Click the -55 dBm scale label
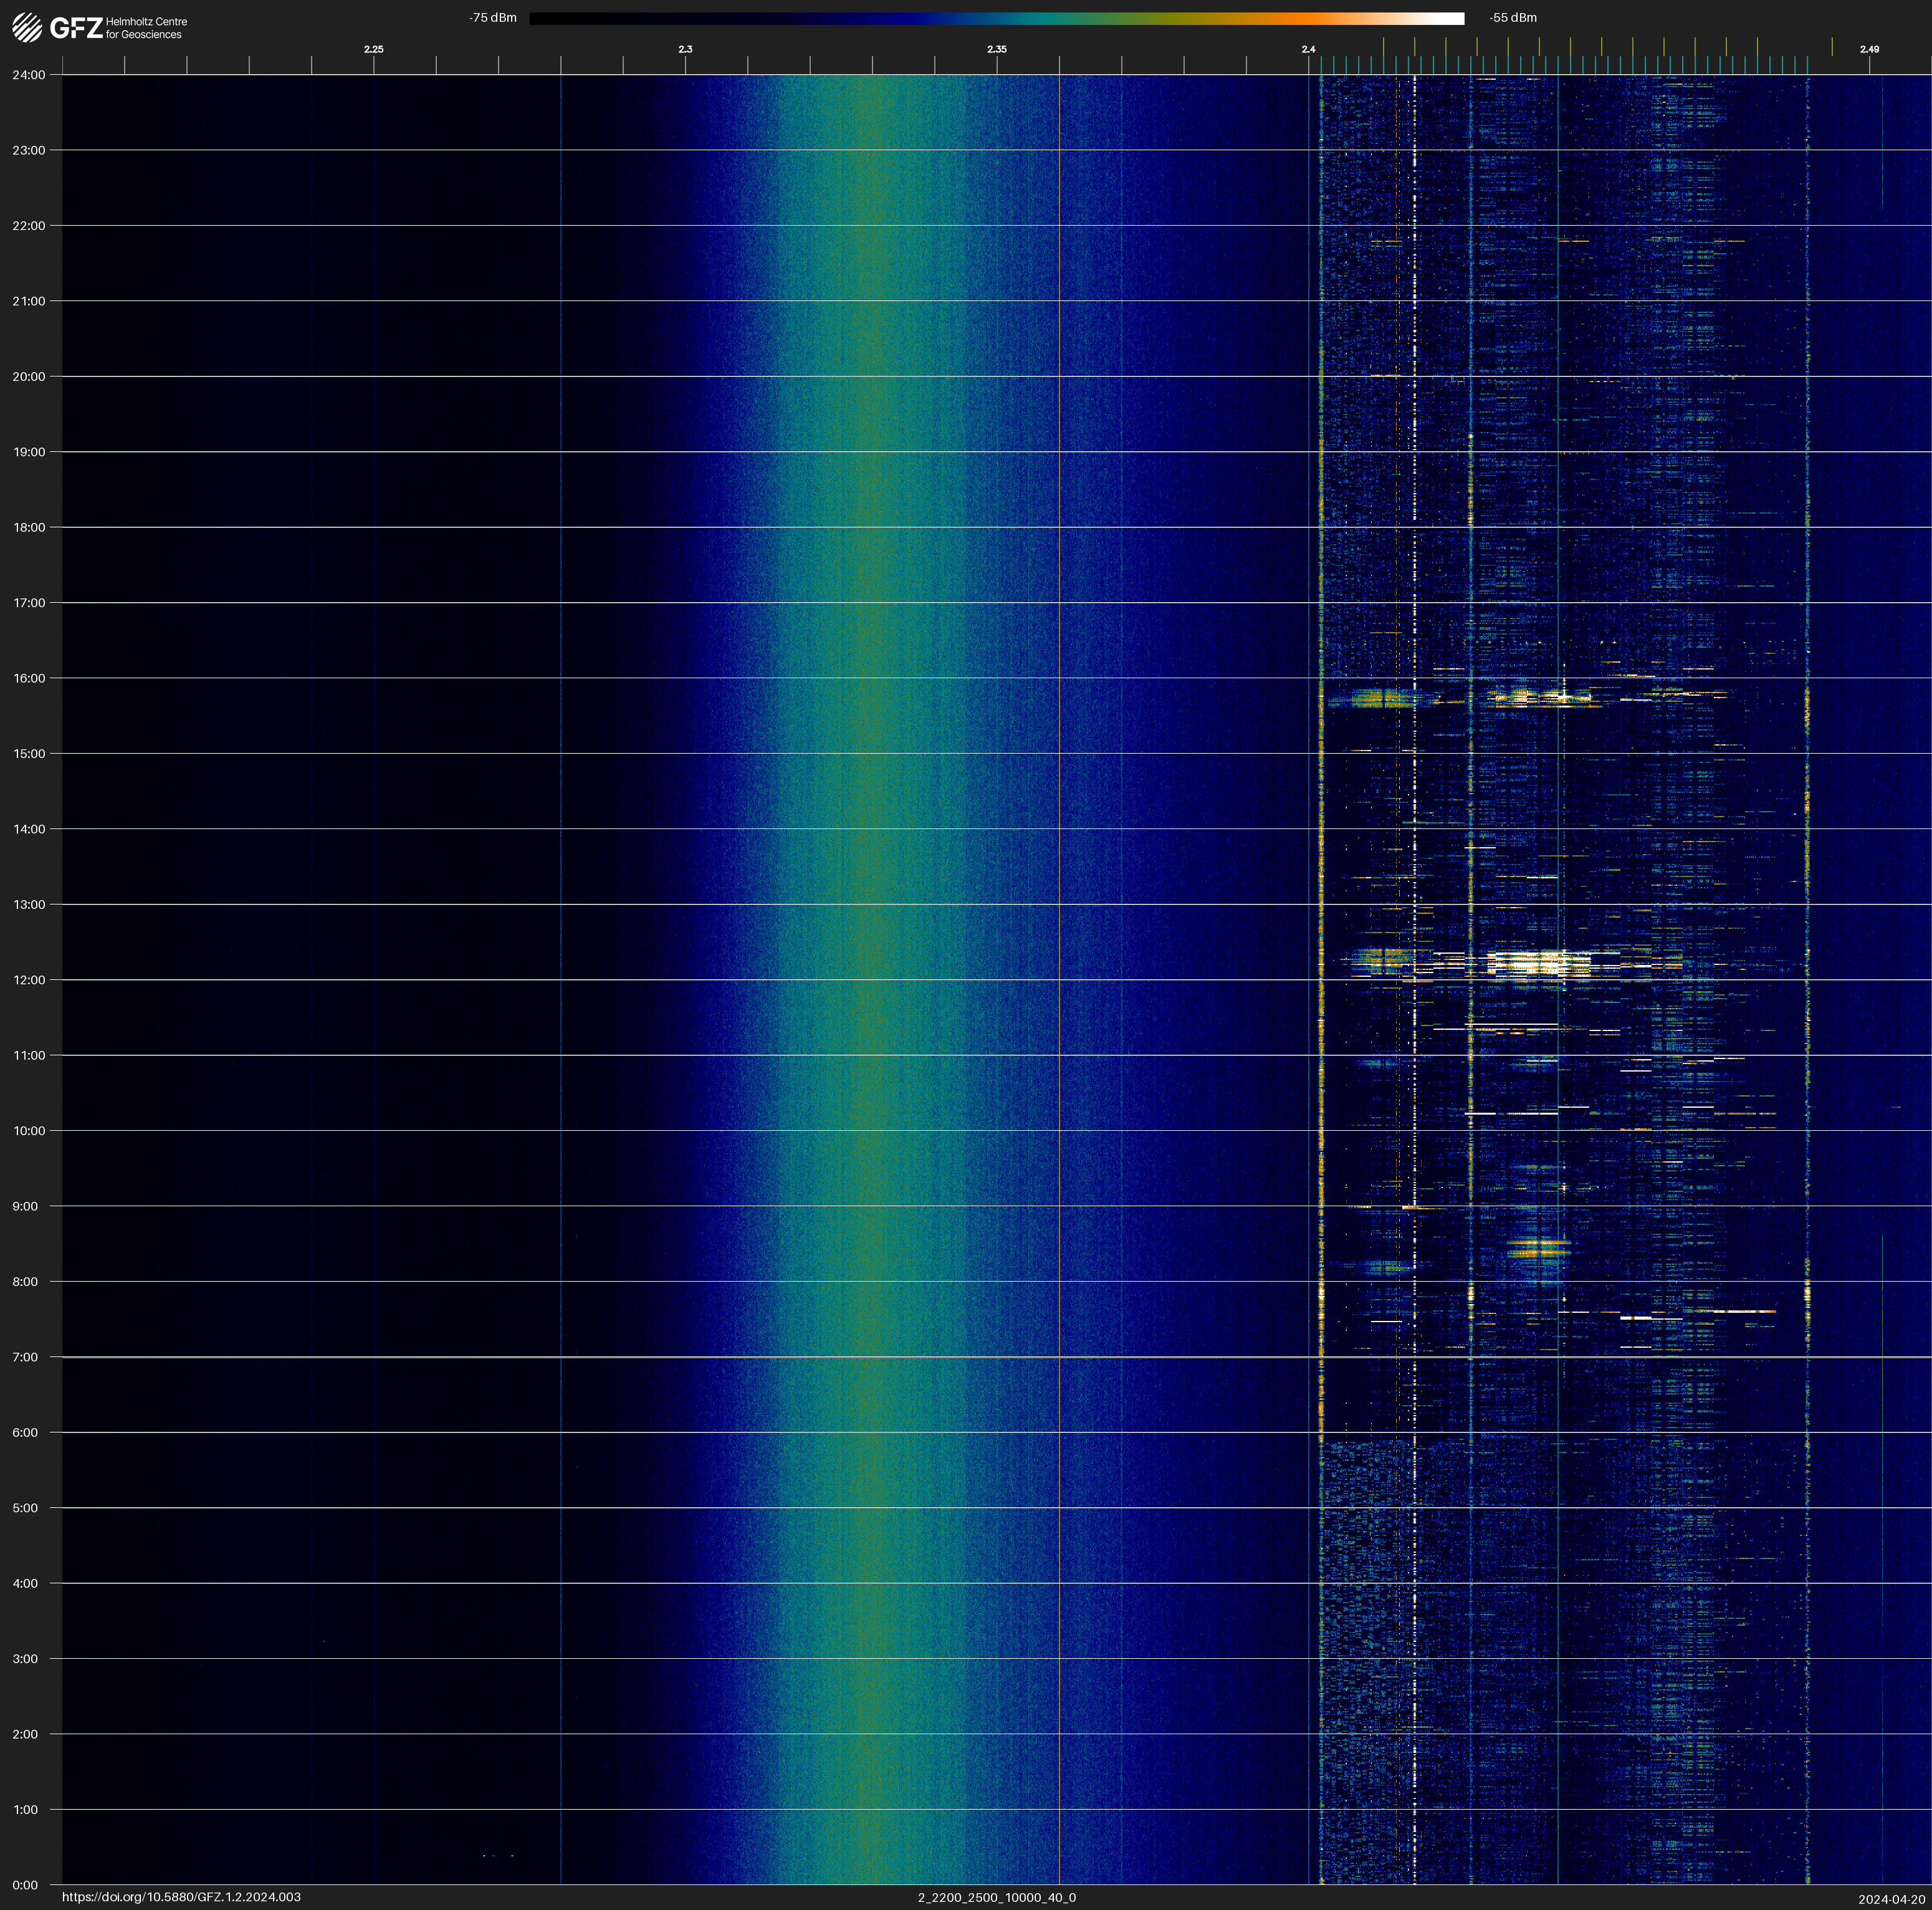The width and height of the screenshot is (1932, 1910). coord(1512,18)
